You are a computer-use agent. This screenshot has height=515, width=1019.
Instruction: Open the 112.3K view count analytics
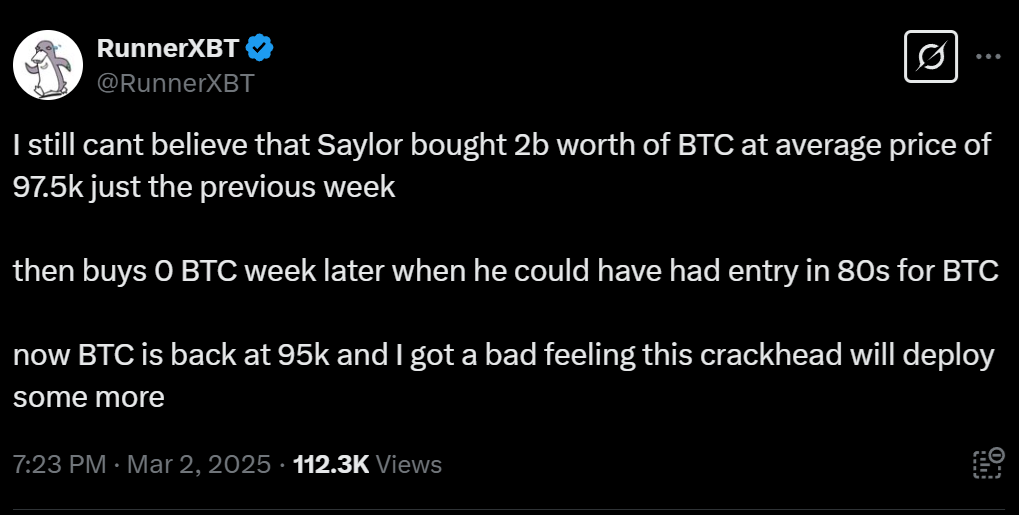tap(331, 464)
